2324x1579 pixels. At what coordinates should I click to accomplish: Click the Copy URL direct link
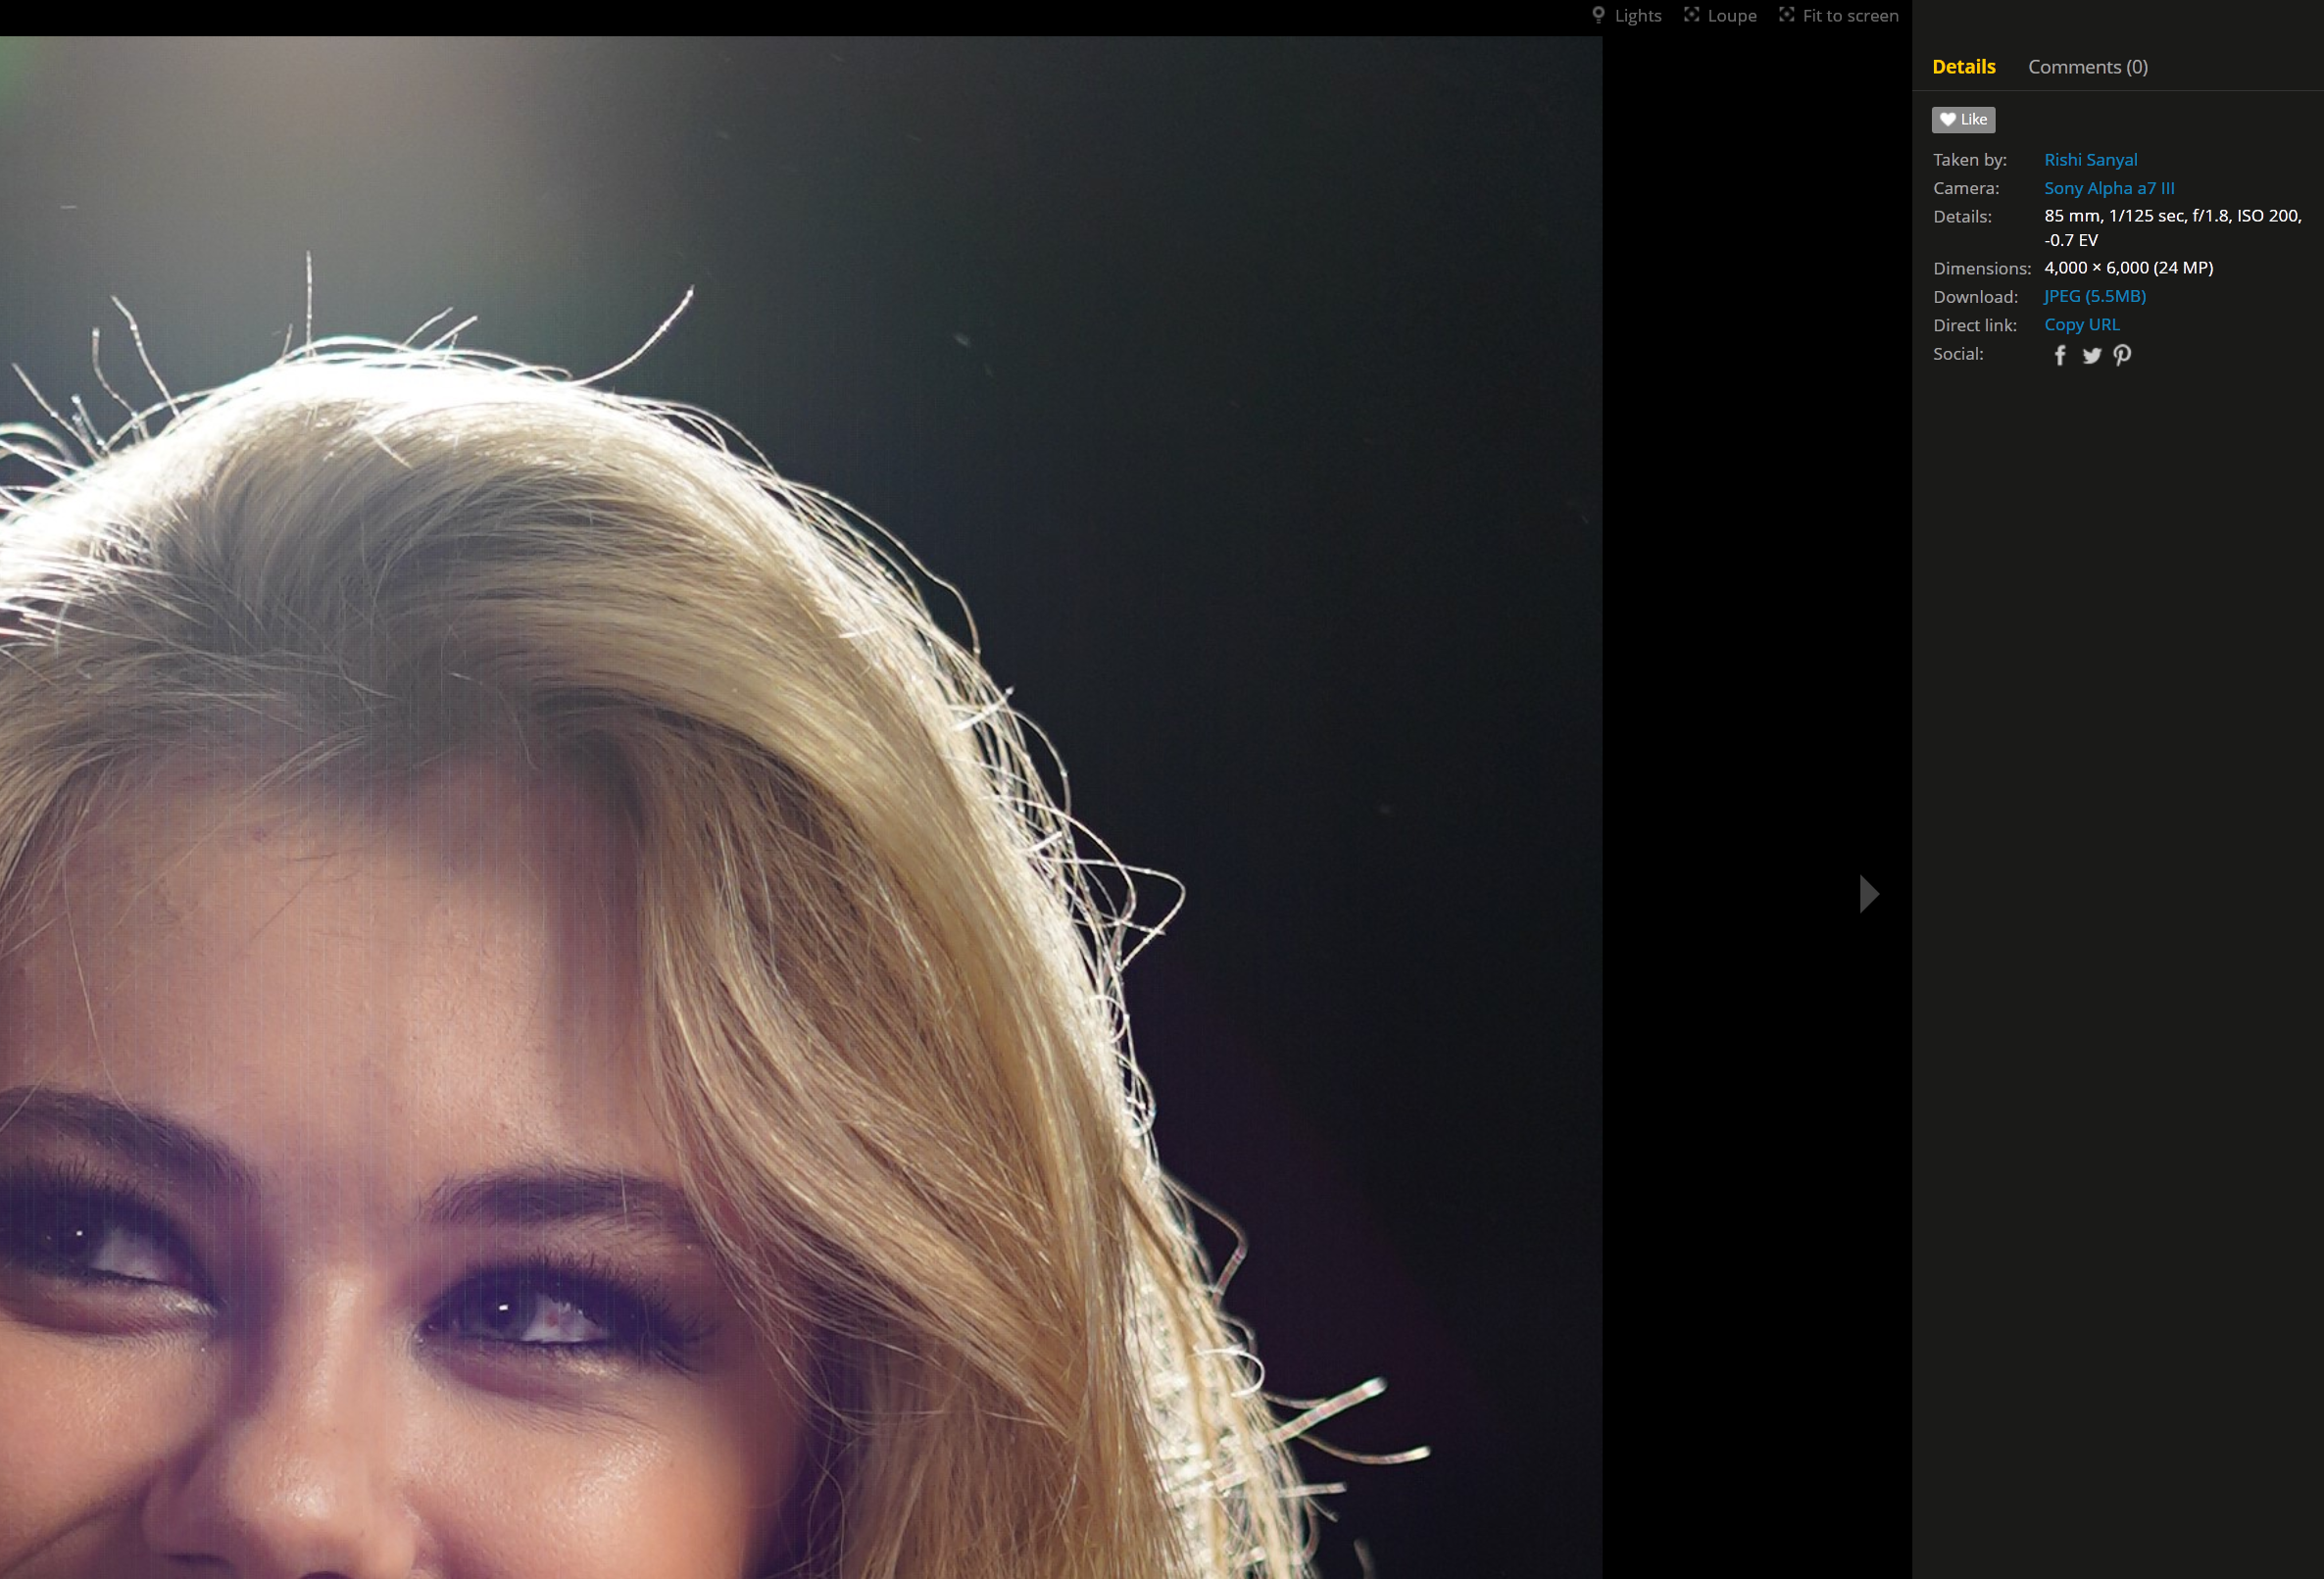tap(2081, 325)
